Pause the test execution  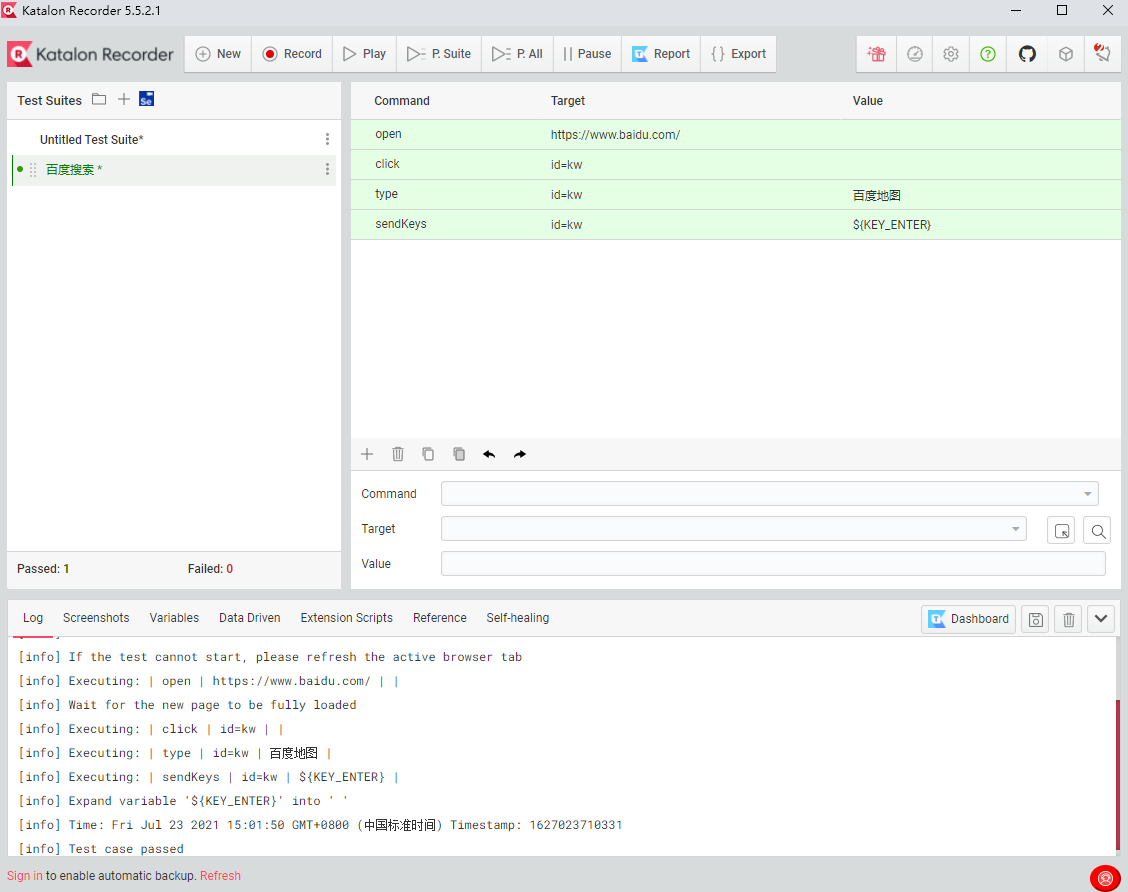pyautogui.click(x=587, y=54)
